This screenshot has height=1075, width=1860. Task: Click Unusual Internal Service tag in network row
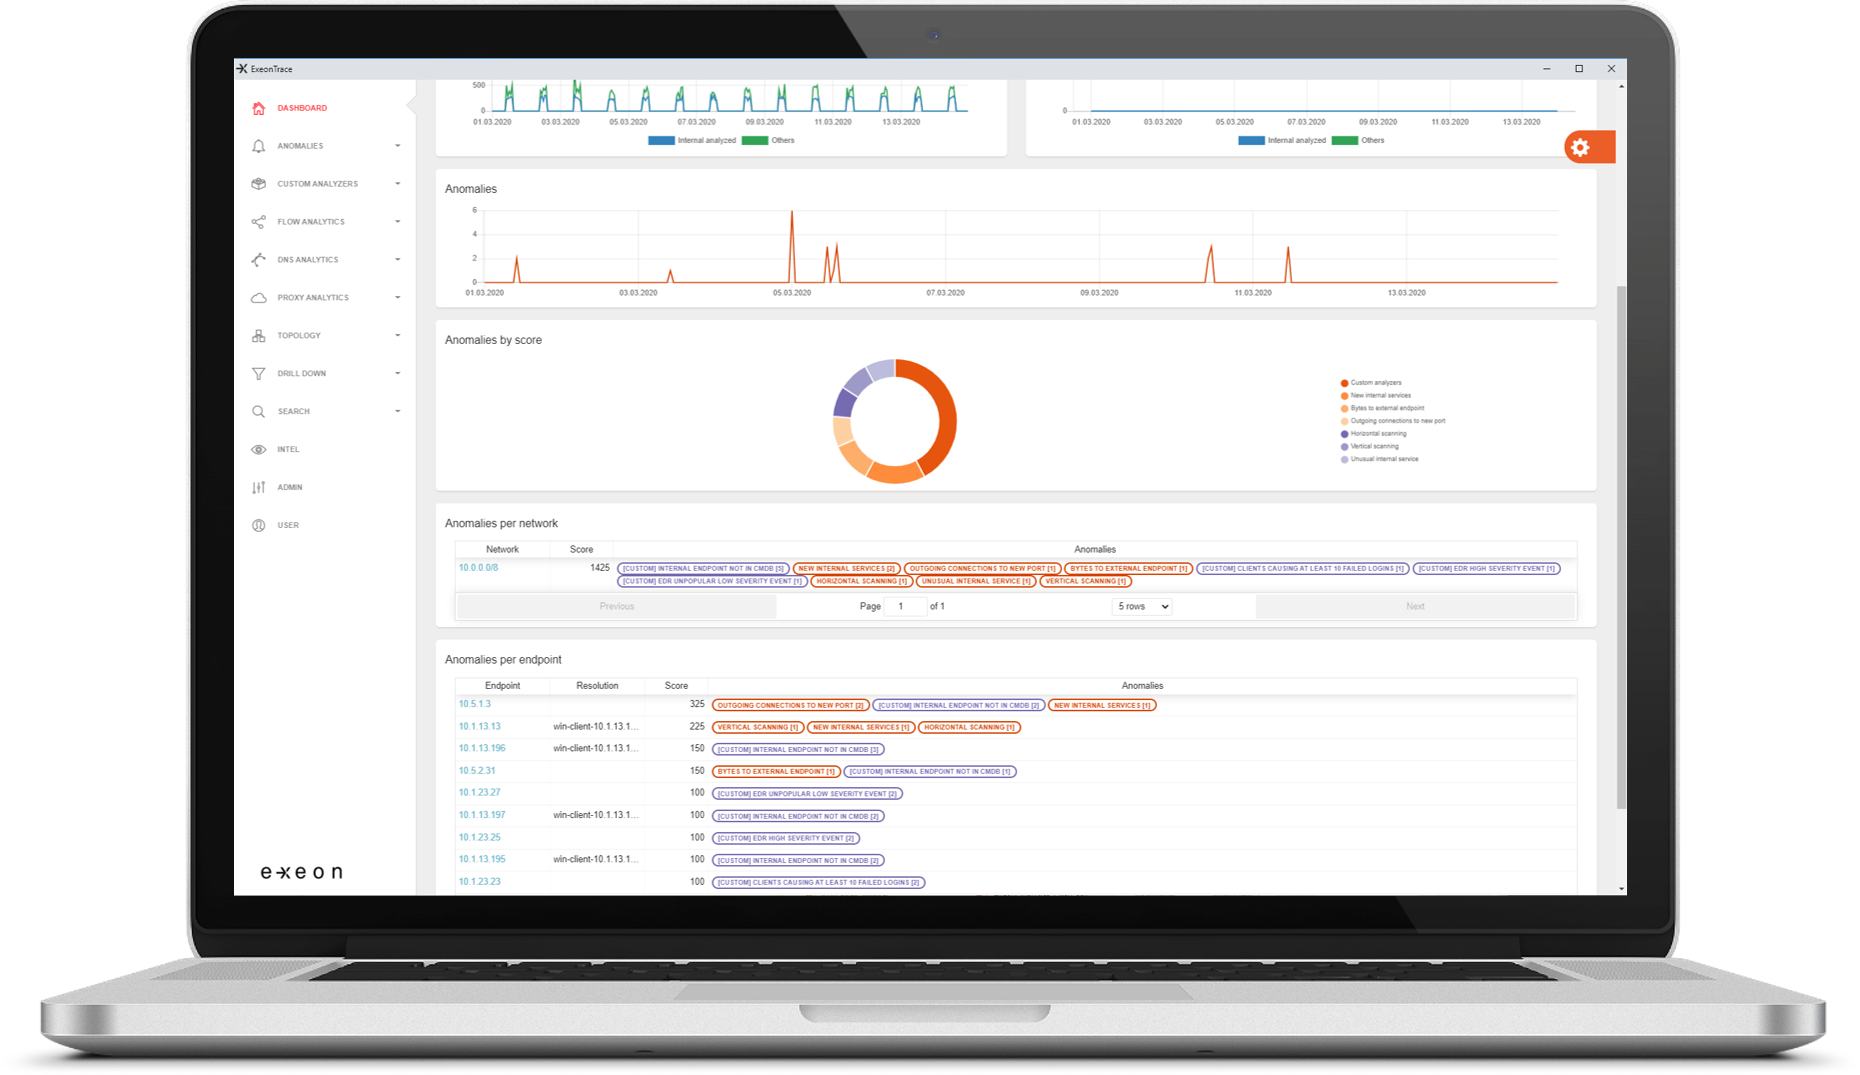[x=976, y=581]
